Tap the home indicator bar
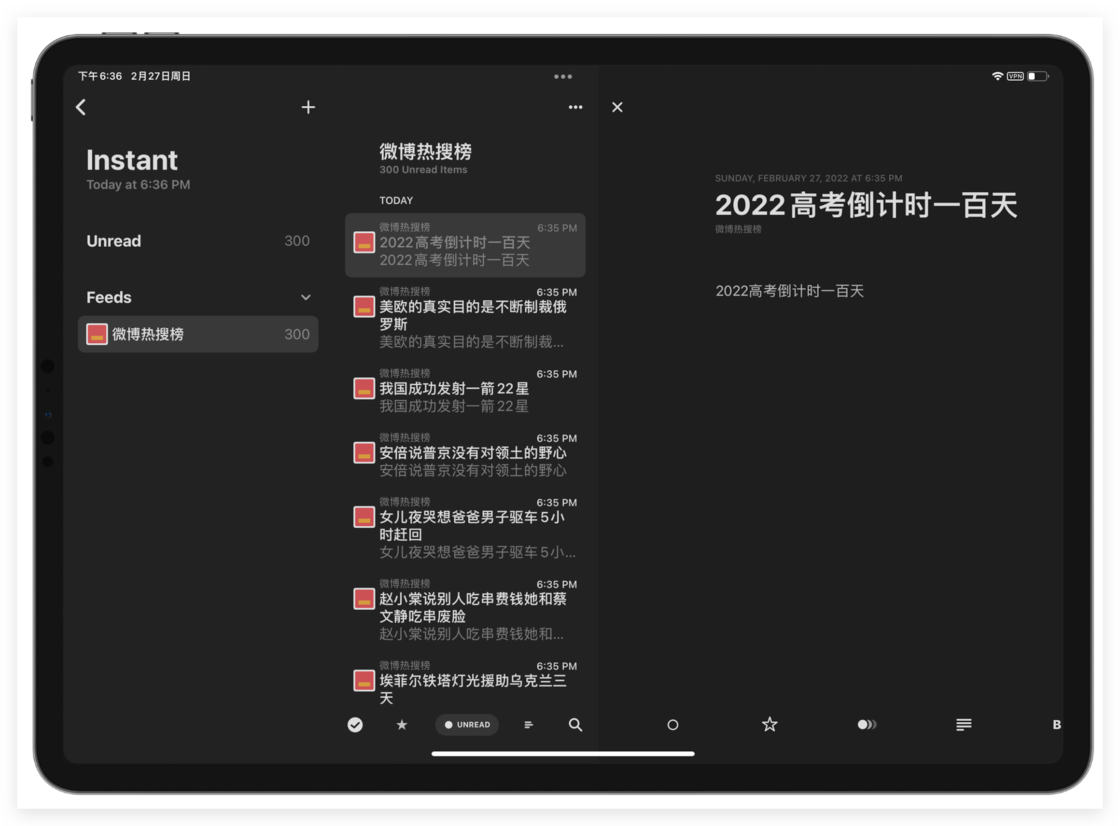This screenshot has width=1120, height=826. pyautogui.click(x=563, y=753)
